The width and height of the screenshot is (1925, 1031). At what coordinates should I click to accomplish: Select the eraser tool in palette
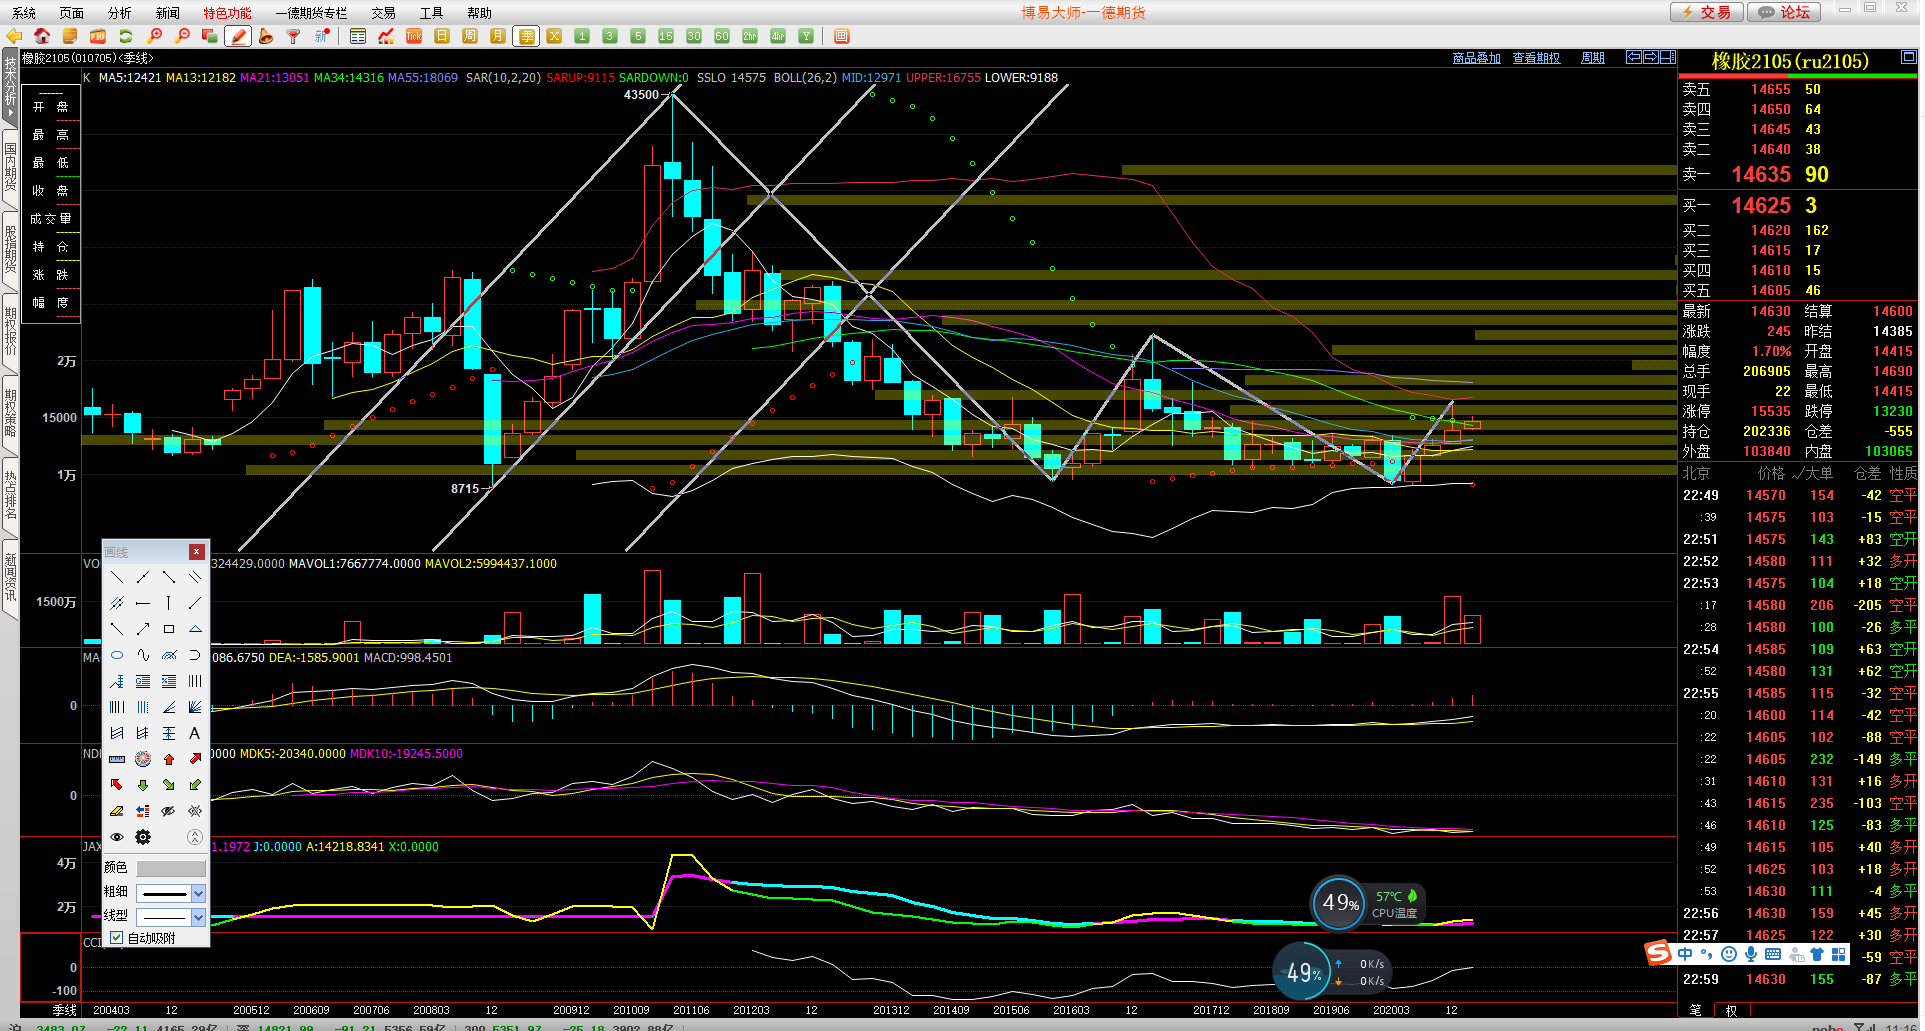[117, 811]
